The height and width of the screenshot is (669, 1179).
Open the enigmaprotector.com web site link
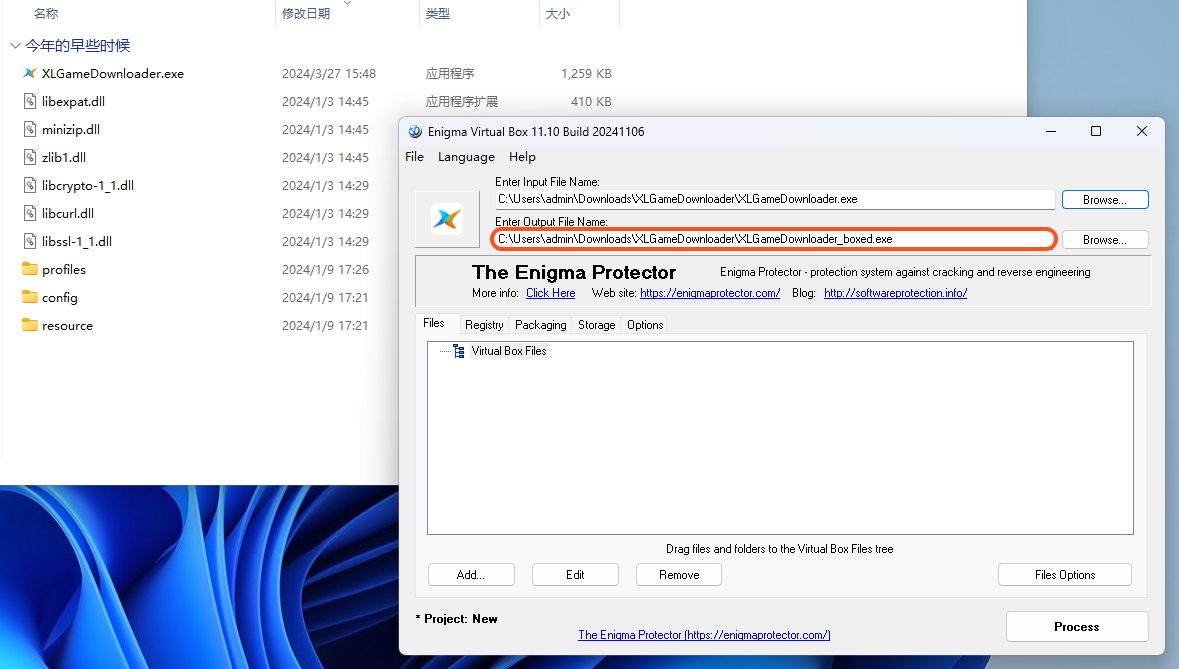(x=710, y=293)
